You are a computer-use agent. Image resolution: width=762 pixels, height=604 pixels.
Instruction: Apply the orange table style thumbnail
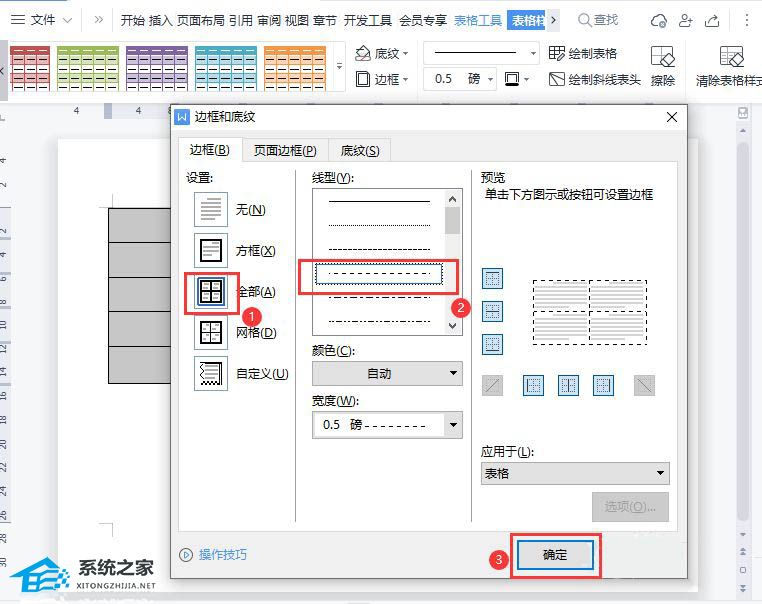point(295,69)
